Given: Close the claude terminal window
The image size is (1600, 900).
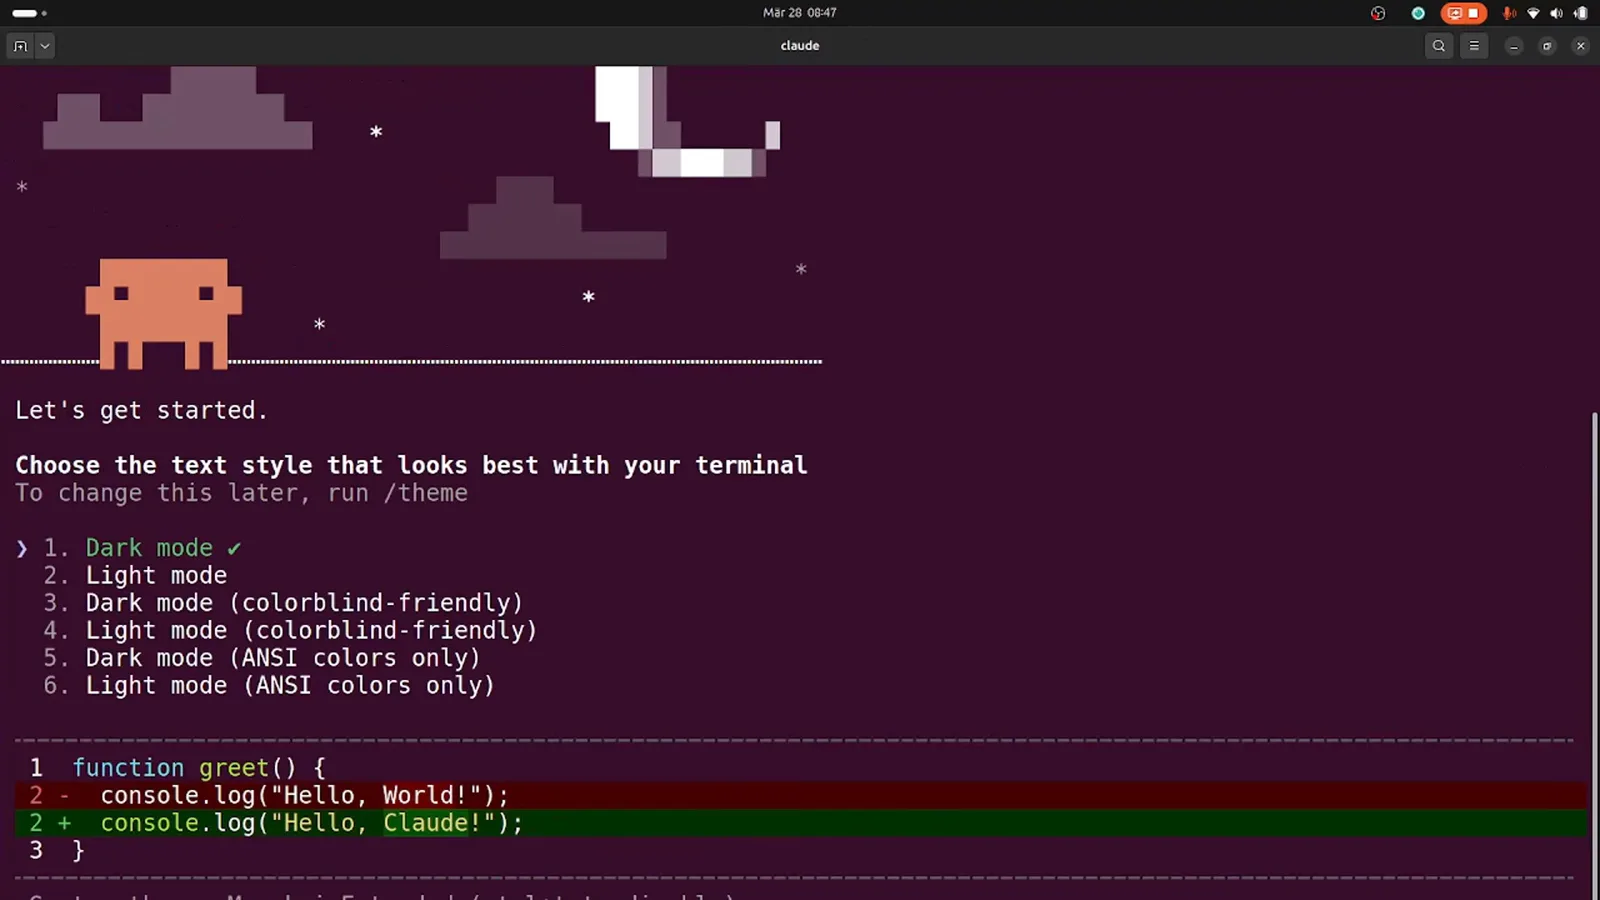Looking at the screenshot, I should 1581,46.
